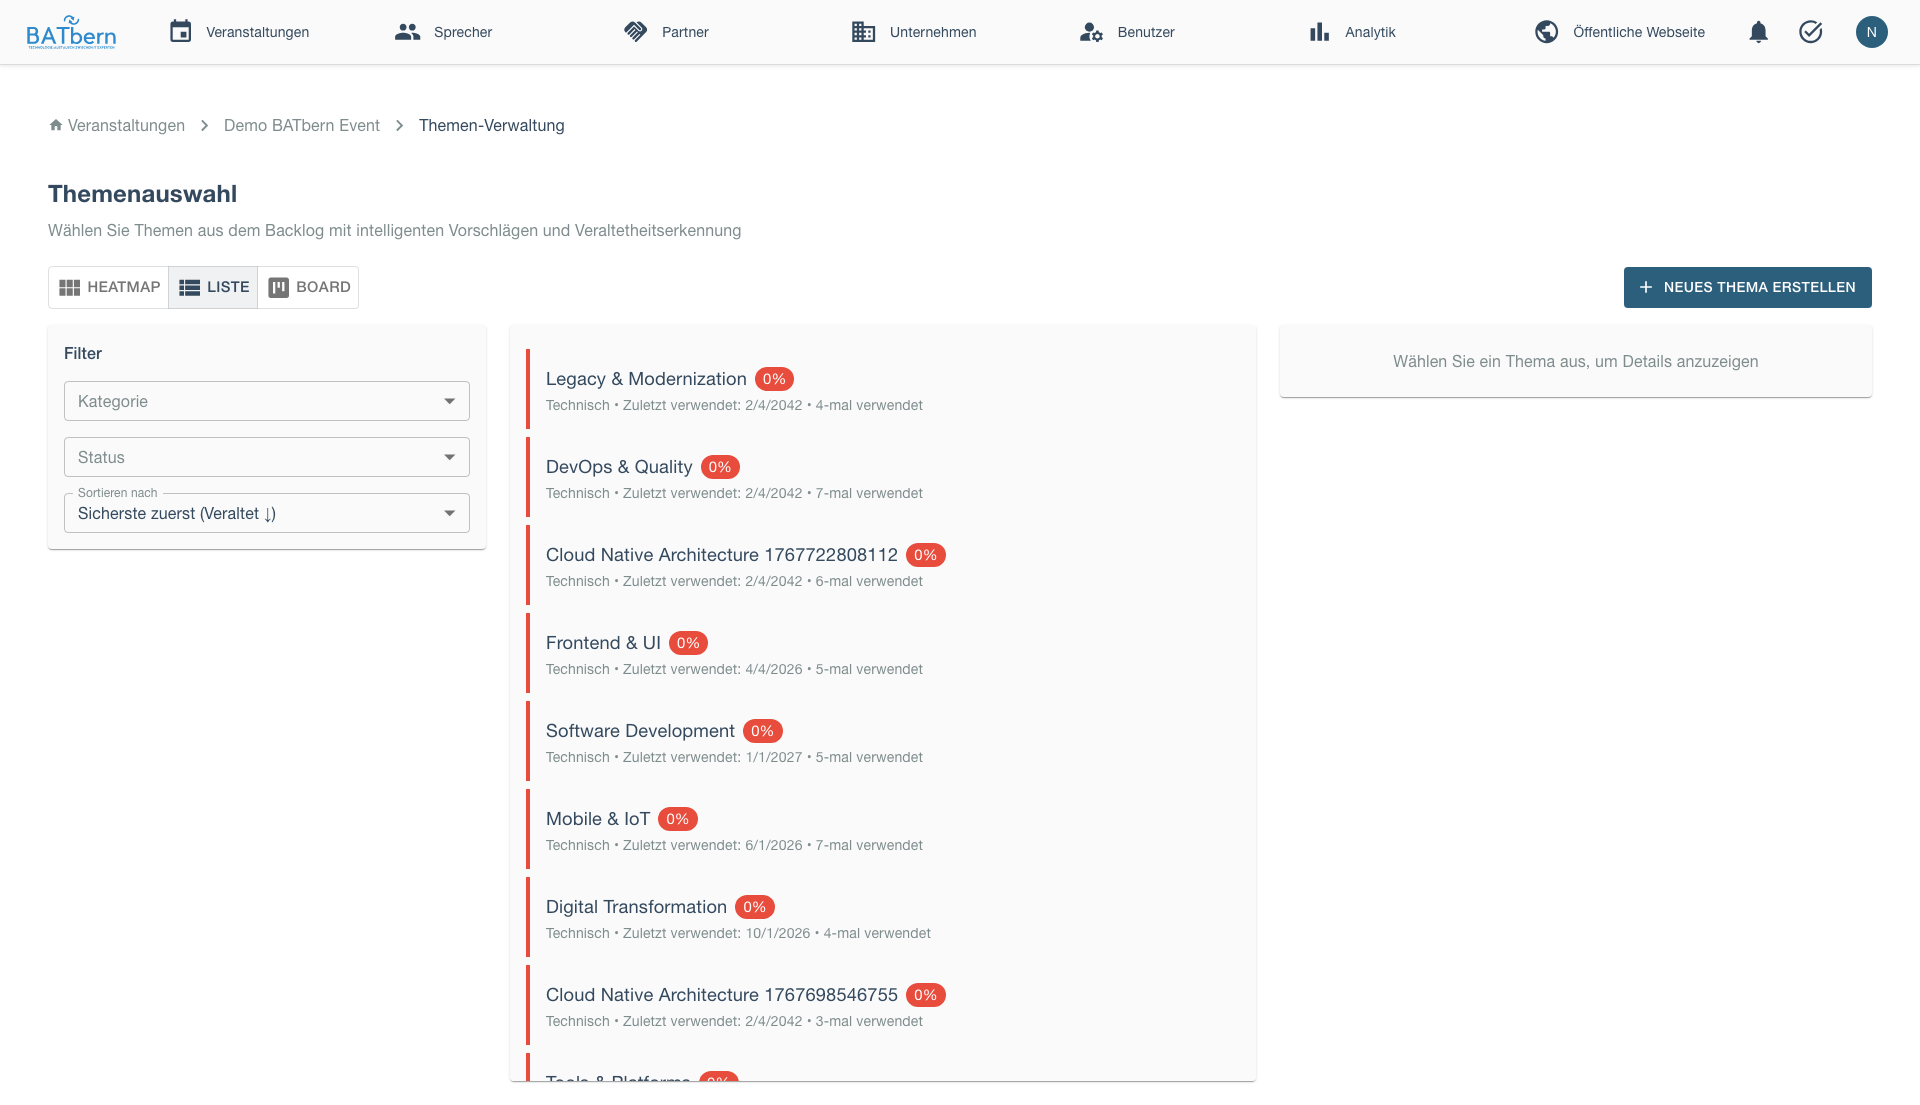Select Software Development topic
Screen dimensions: 1920x1105
coord(884,743)
